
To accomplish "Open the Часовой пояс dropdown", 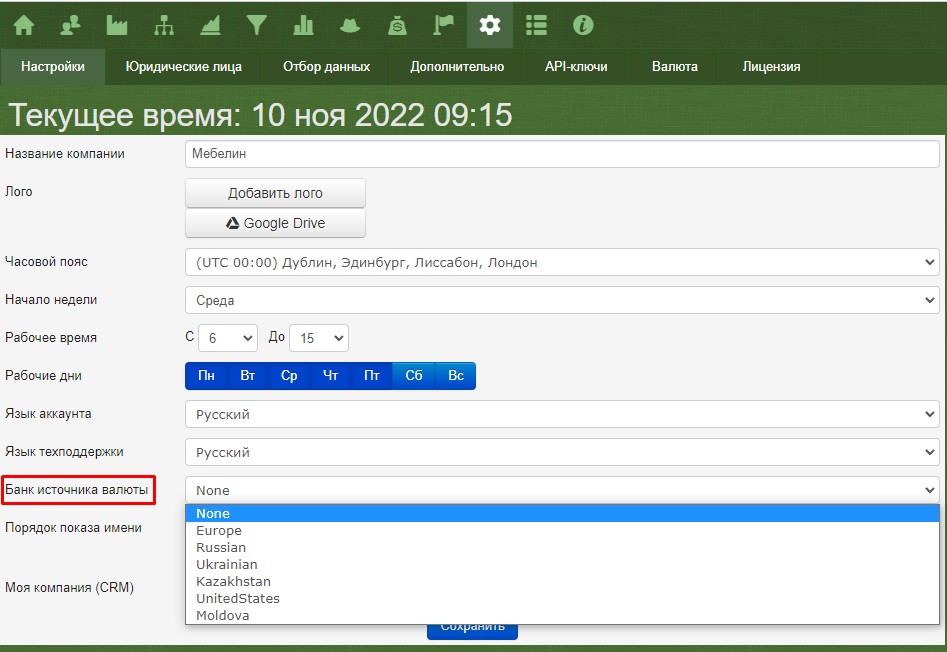I will 562,263.
